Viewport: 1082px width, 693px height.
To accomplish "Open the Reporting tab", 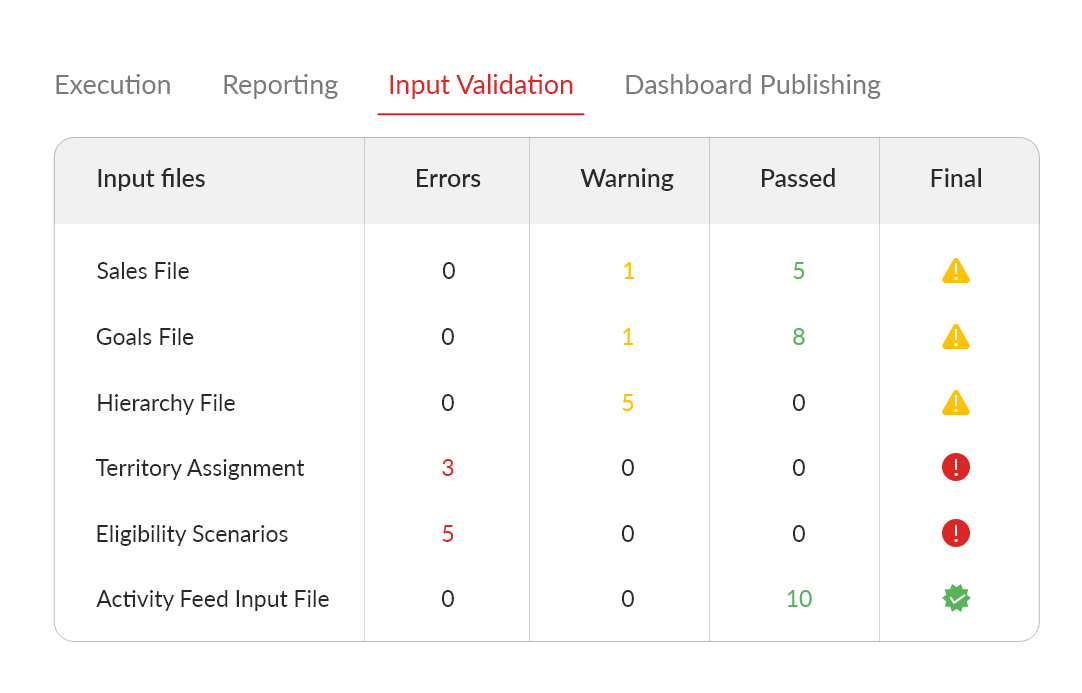I will [280, 85].
